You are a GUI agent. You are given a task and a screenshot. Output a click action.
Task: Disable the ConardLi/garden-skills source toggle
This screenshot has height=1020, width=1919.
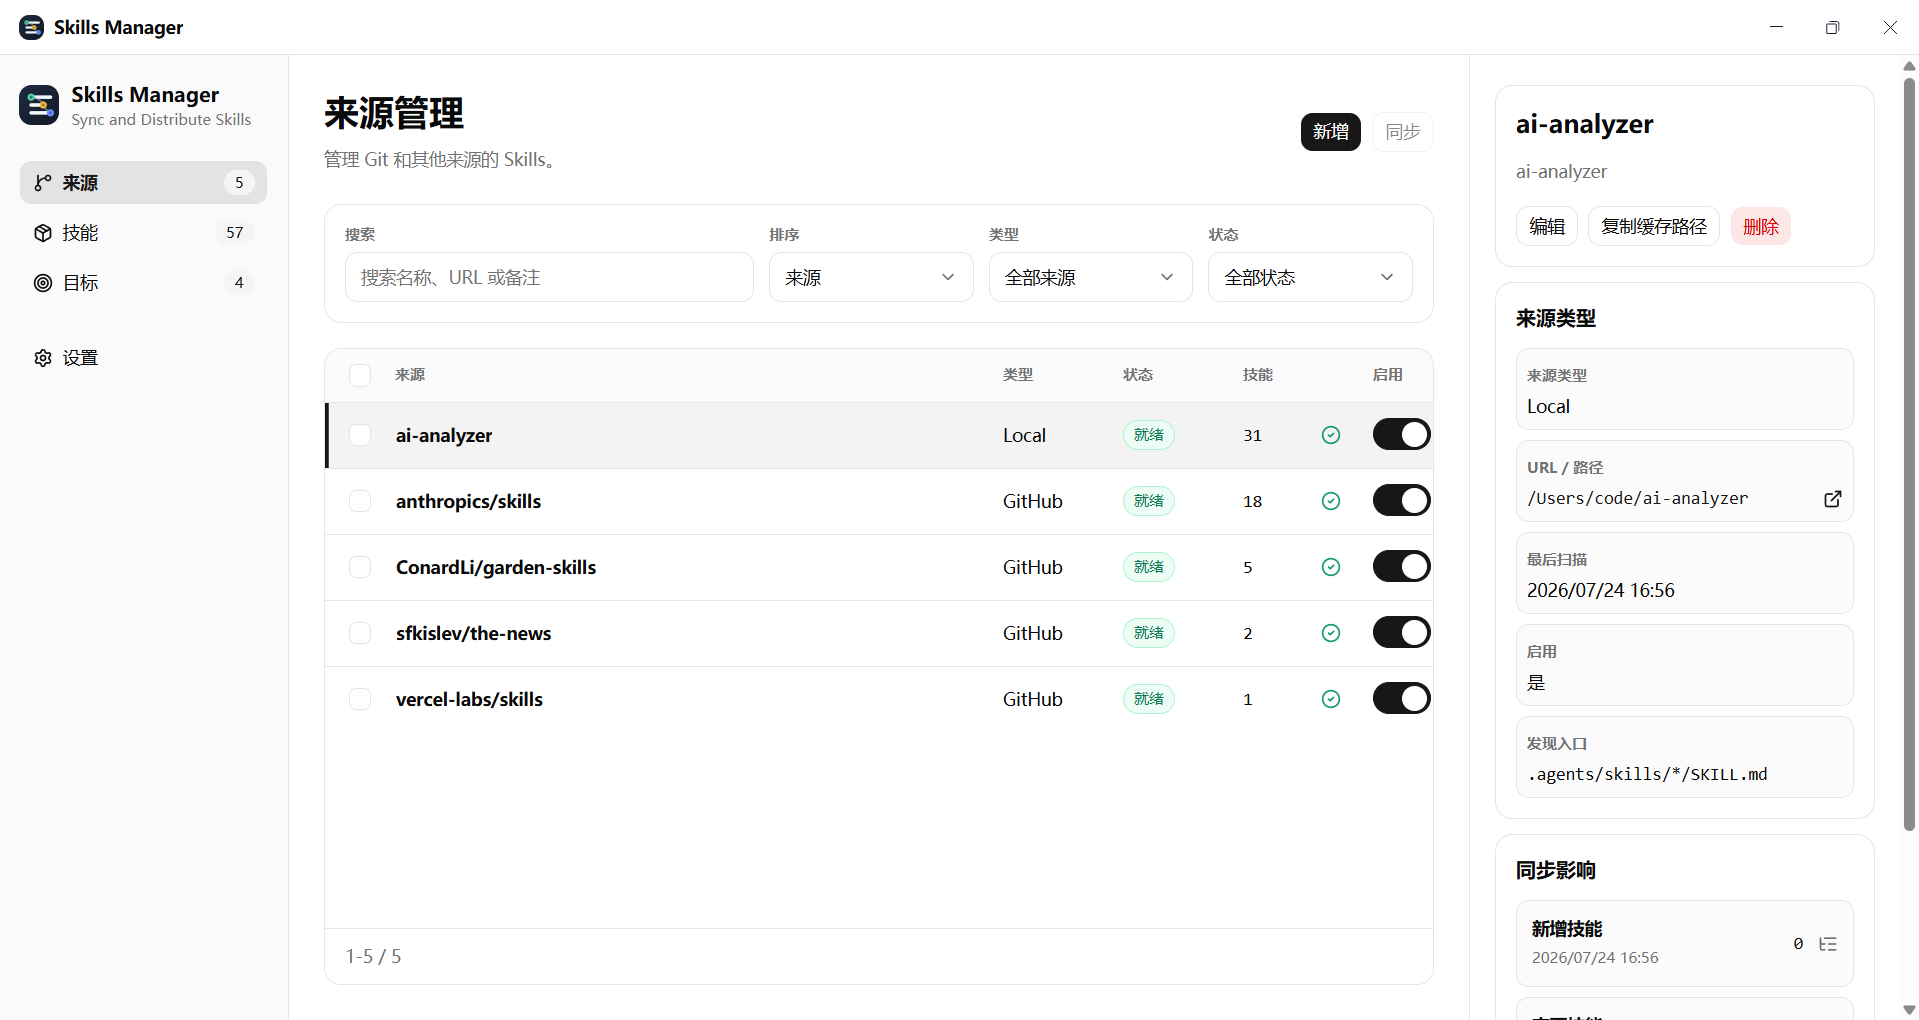click(x=1401, y=566)
